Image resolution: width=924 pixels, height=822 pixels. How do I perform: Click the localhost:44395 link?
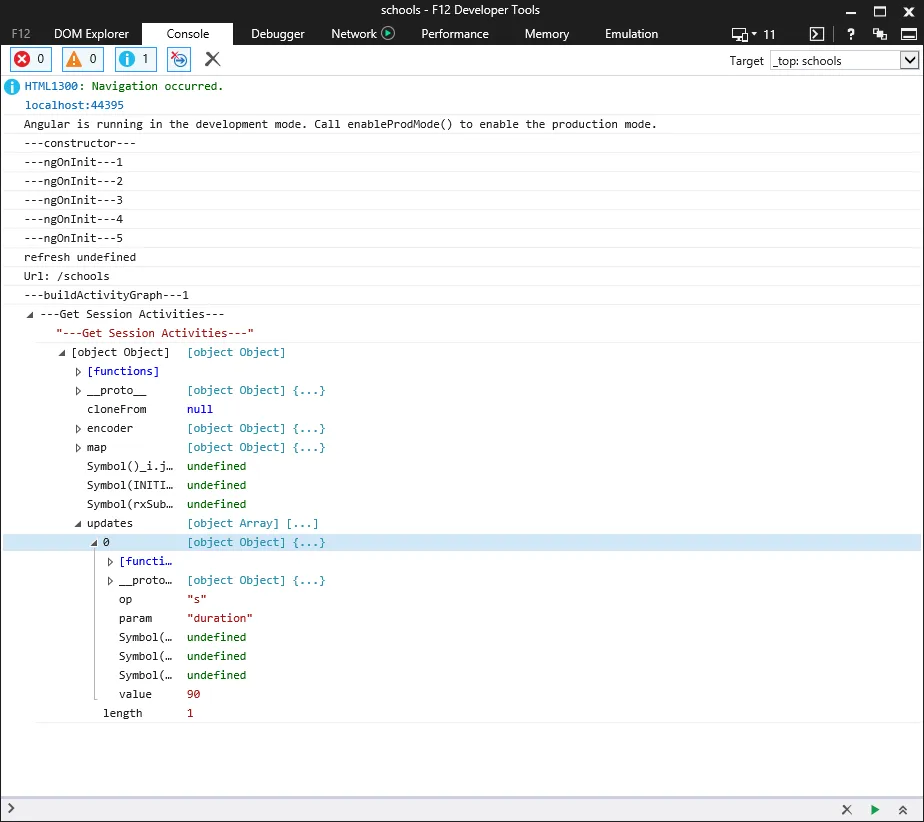tap(74, 105)
